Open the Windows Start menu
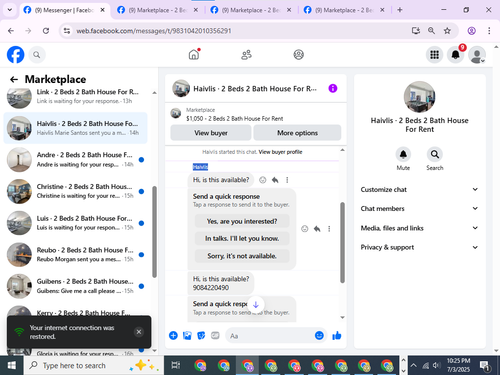Viewport: 500px width, 375px height. [x=12, y=365]
